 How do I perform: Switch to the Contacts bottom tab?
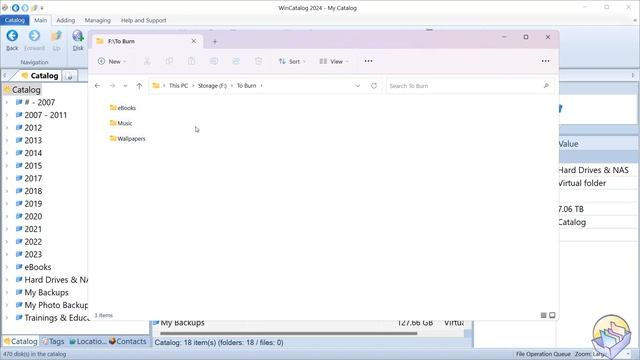click(127, 341)
